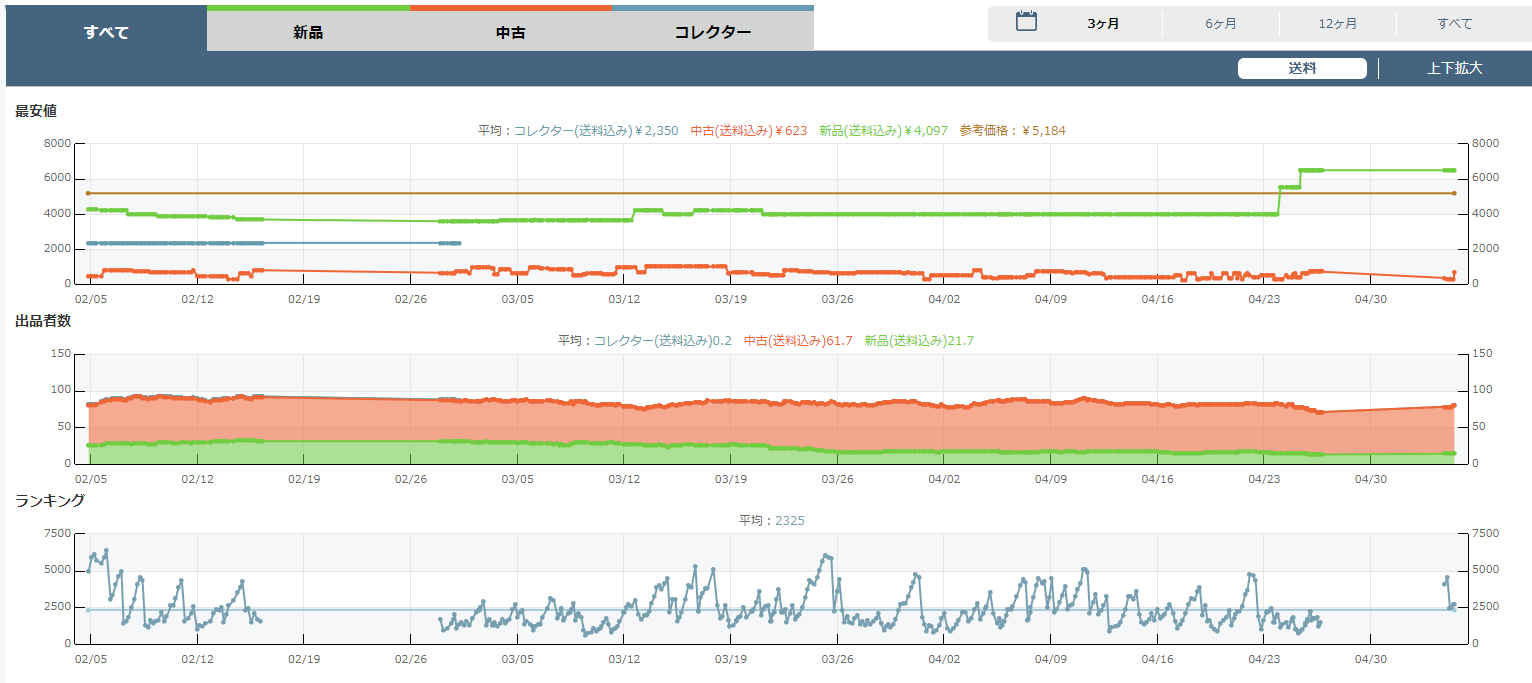Click the brown 参考価格 line's right end dot
Viewport: 1532px width, 683px height.
point(1453,193)
